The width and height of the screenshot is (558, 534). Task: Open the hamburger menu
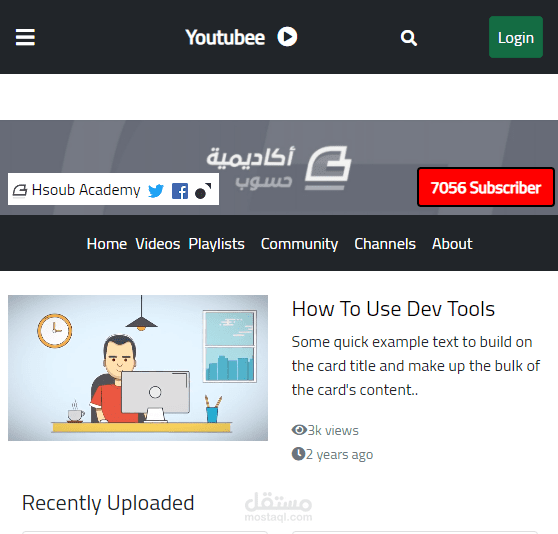click(25, 37)
